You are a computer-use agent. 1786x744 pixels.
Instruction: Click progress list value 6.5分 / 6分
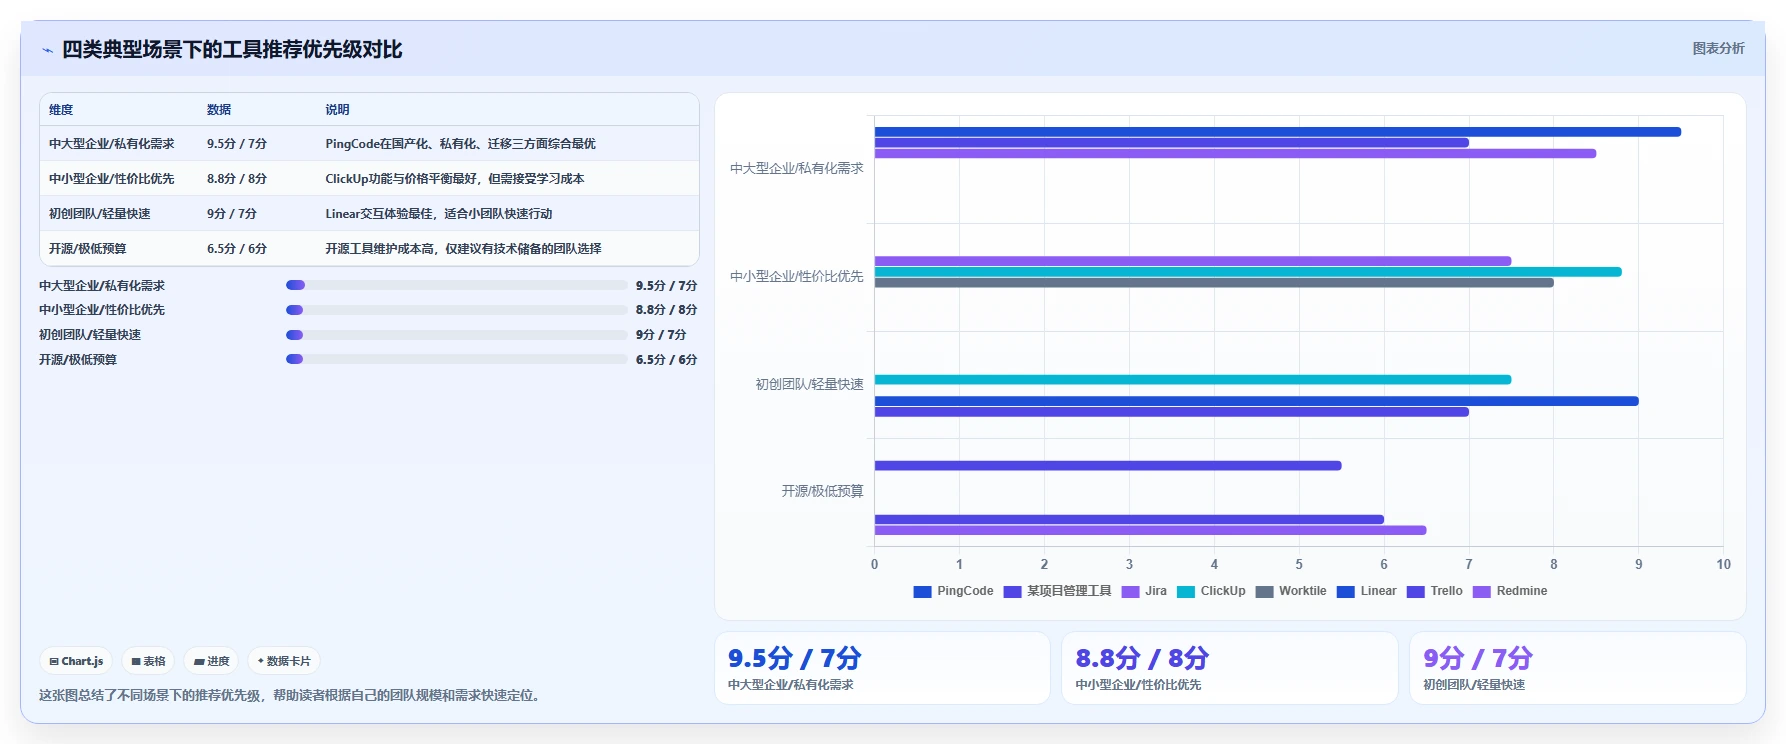(x=666, y=360)
